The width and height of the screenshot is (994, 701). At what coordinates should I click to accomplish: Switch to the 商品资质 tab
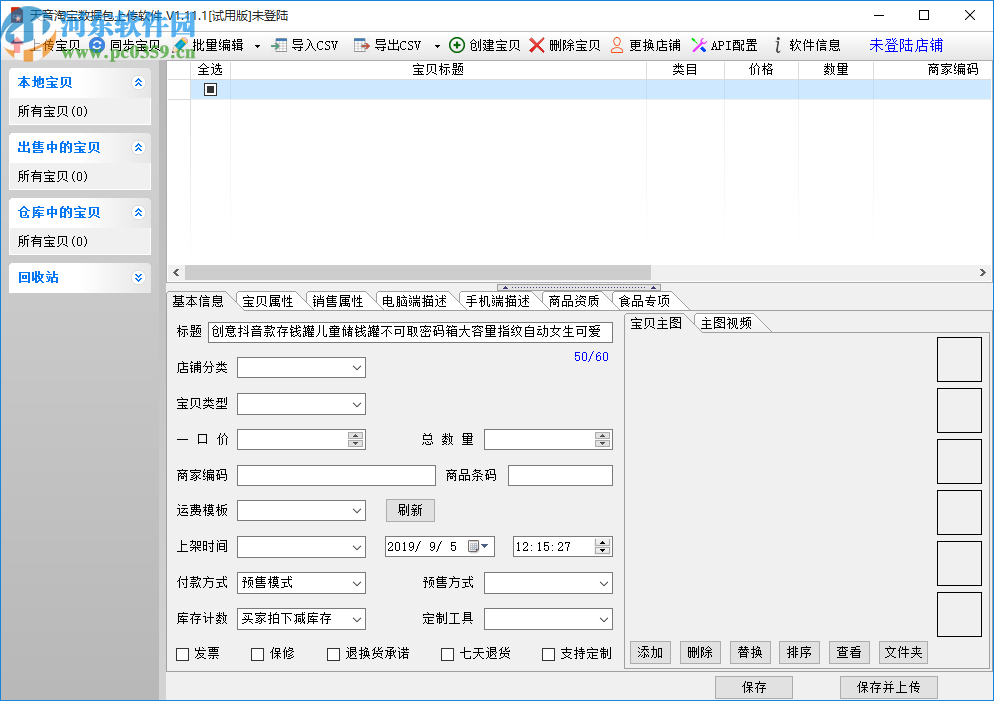click(x=574, y=301)
